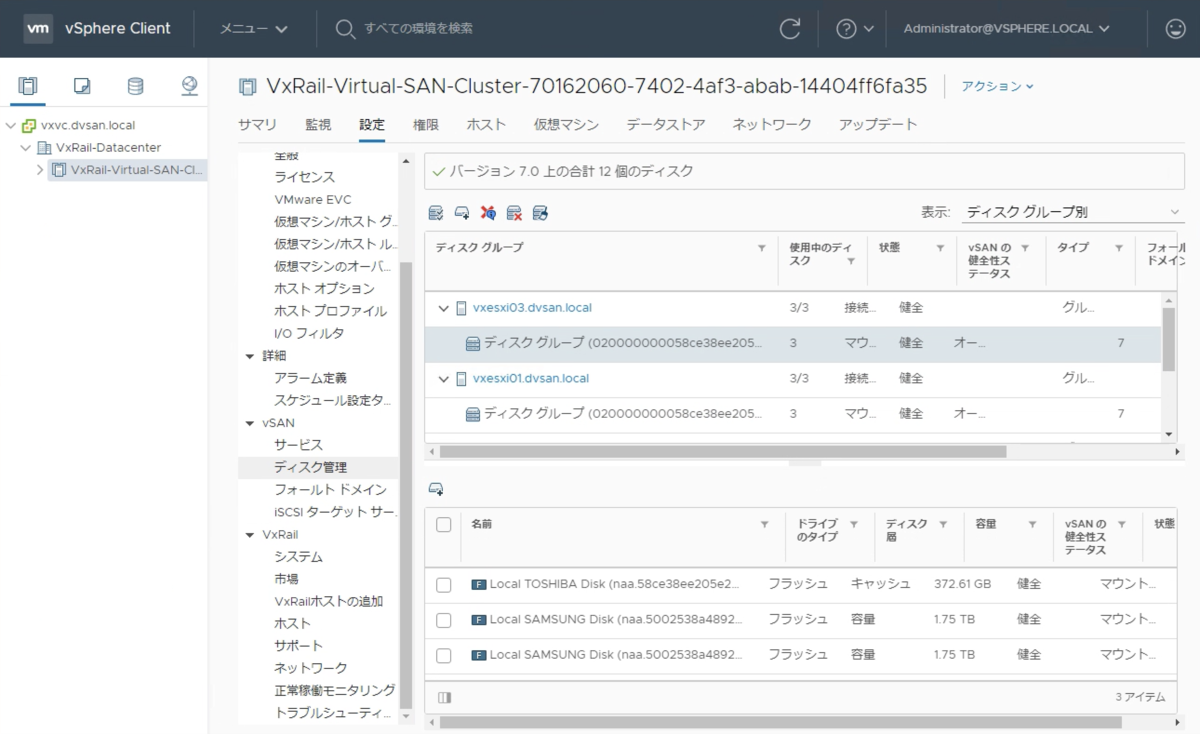
Task: Open the アクション dropdown
Action: coord(997,86)
